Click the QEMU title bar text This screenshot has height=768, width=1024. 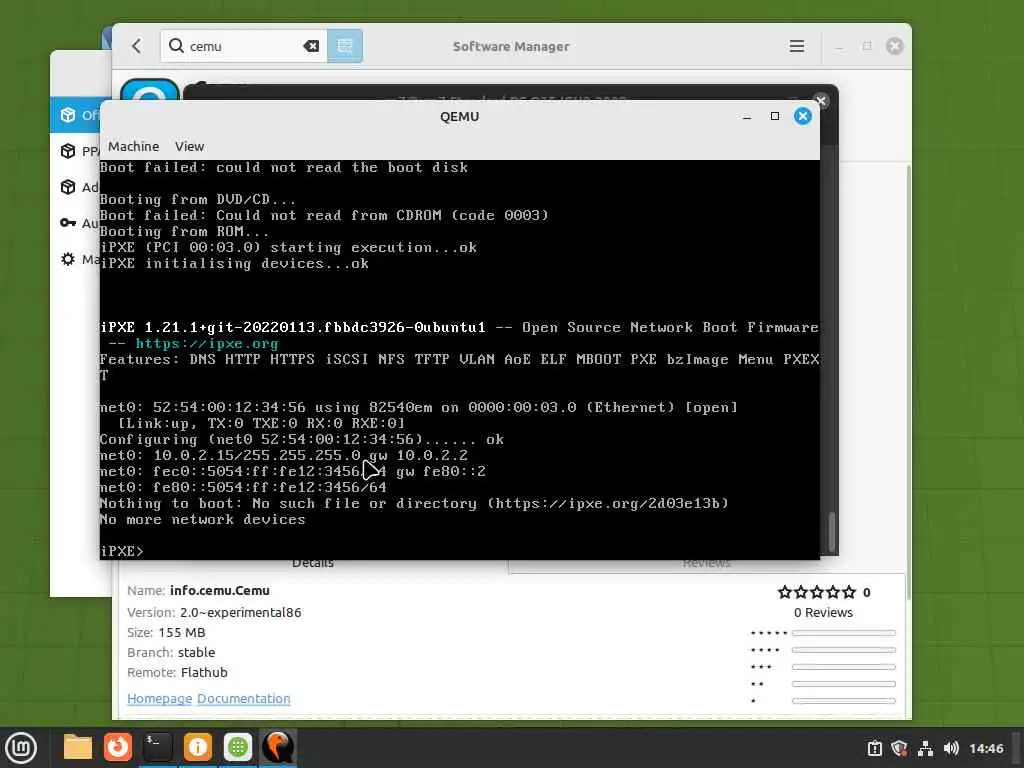(x=459, y=116)
